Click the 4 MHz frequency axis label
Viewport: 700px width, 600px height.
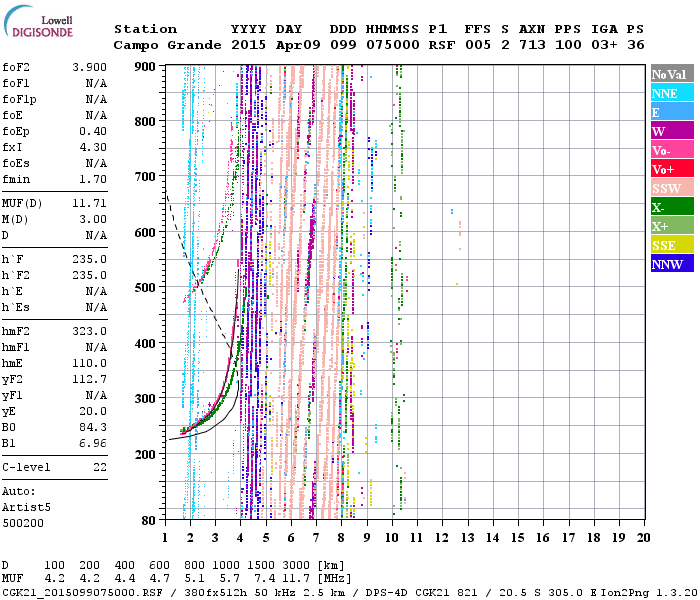(x=240, y=538)
